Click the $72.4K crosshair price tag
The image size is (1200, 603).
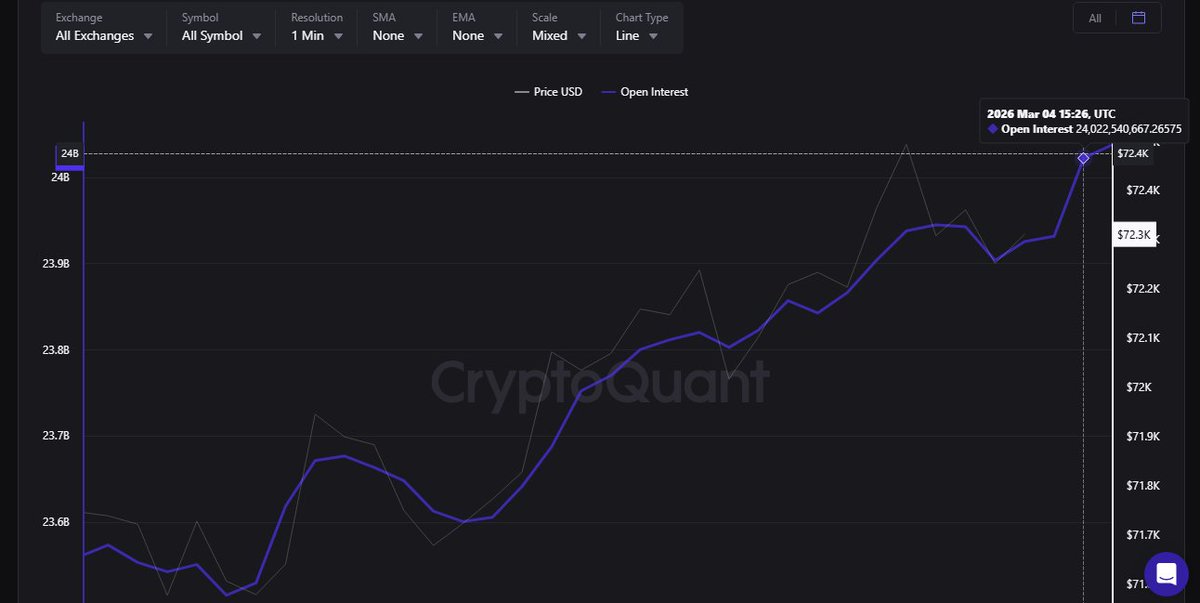pos(1133,153)
